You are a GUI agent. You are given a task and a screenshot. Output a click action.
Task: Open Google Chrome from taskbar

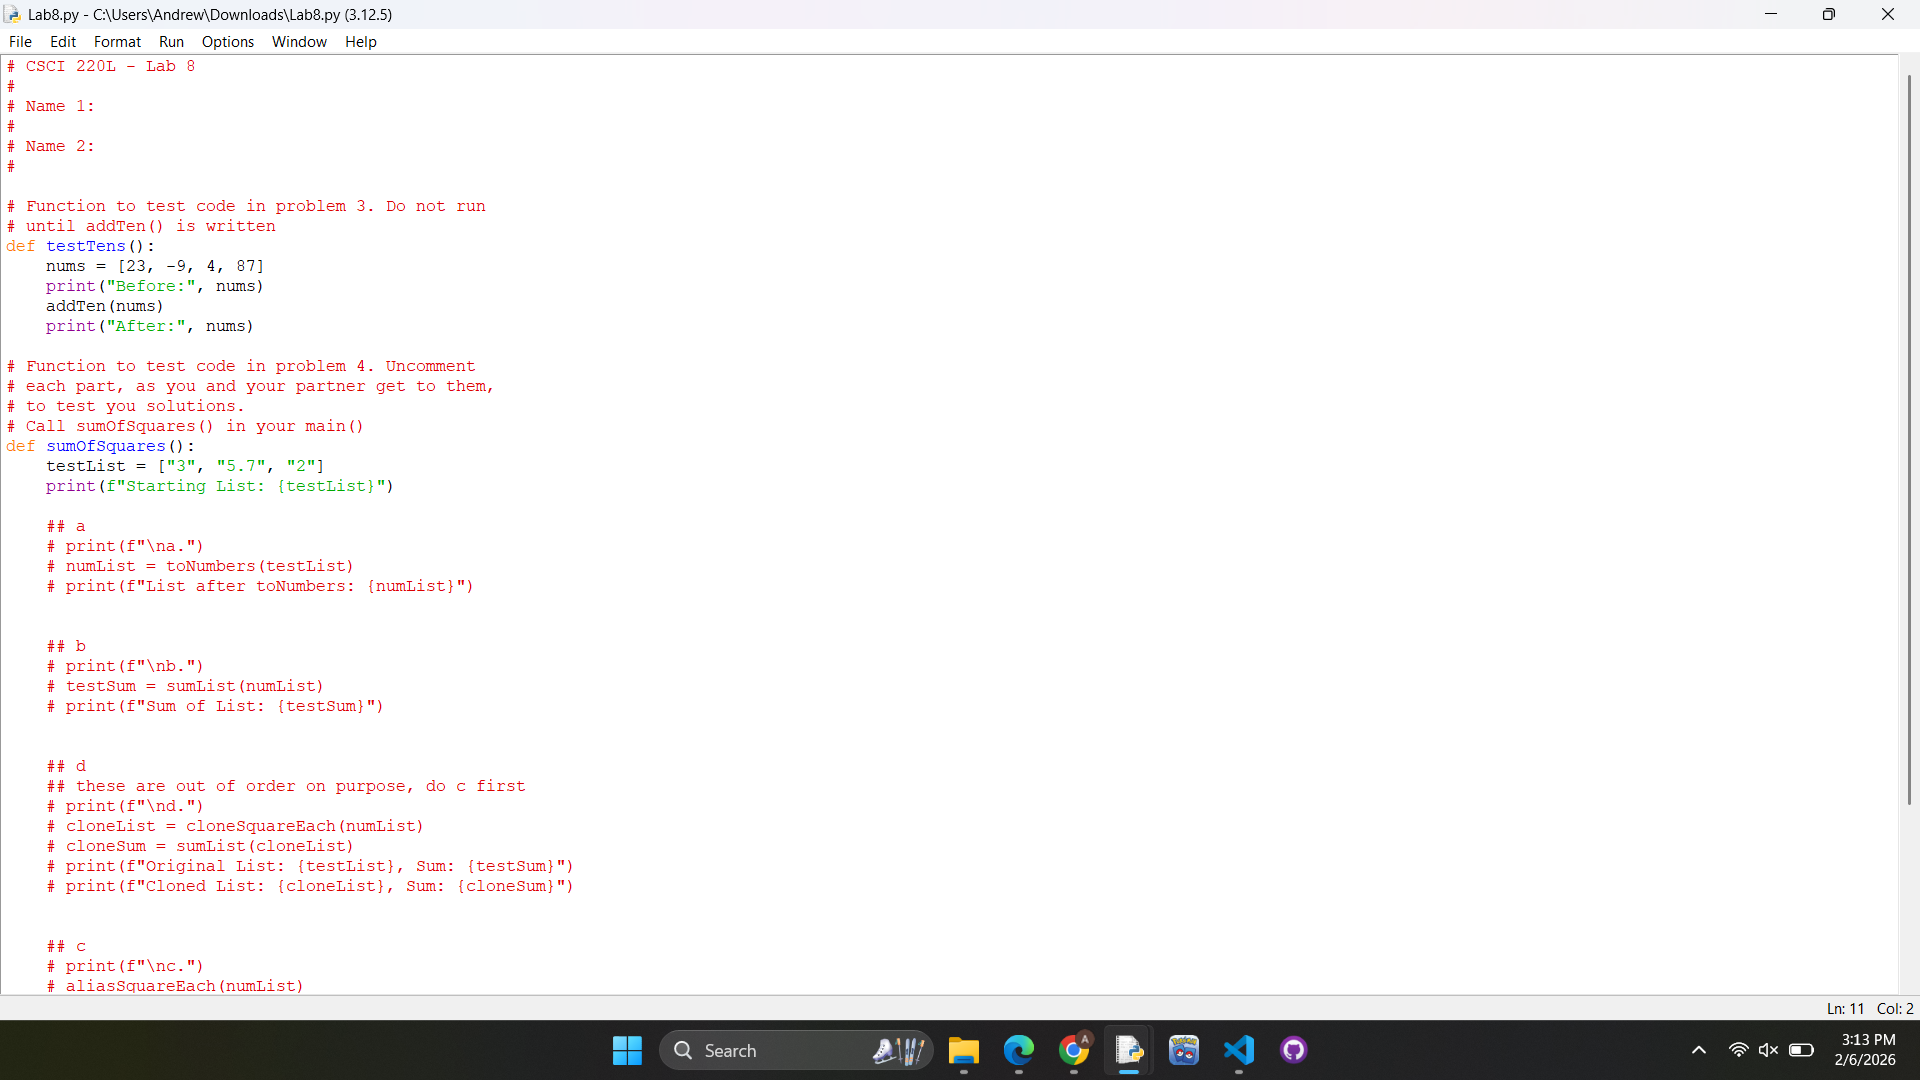coord(1074,1050)
